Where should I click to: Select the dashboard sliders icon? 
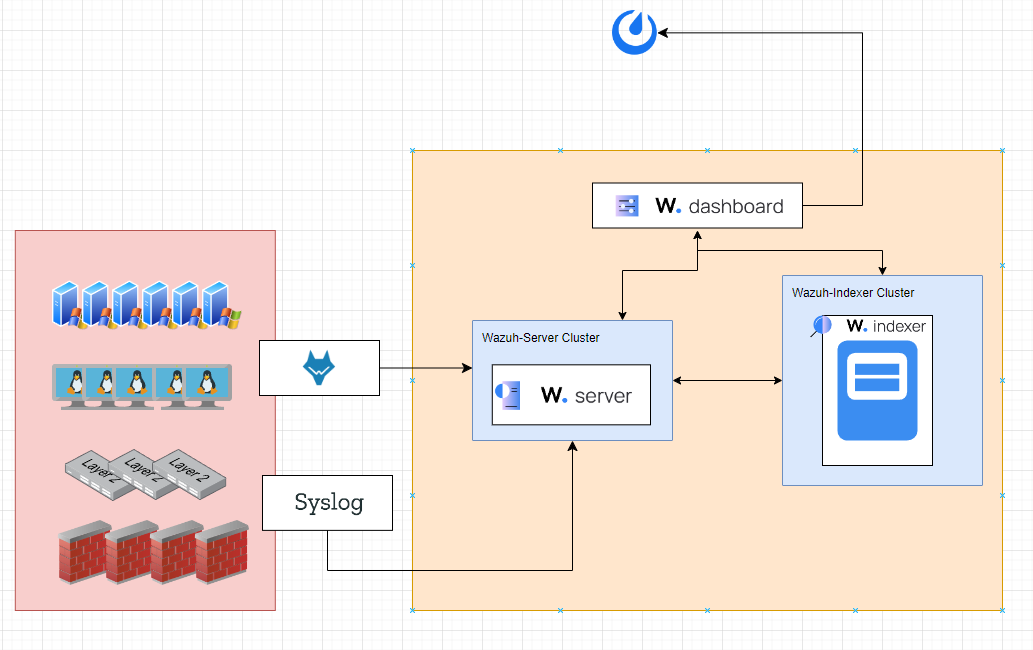coord(627,206)
